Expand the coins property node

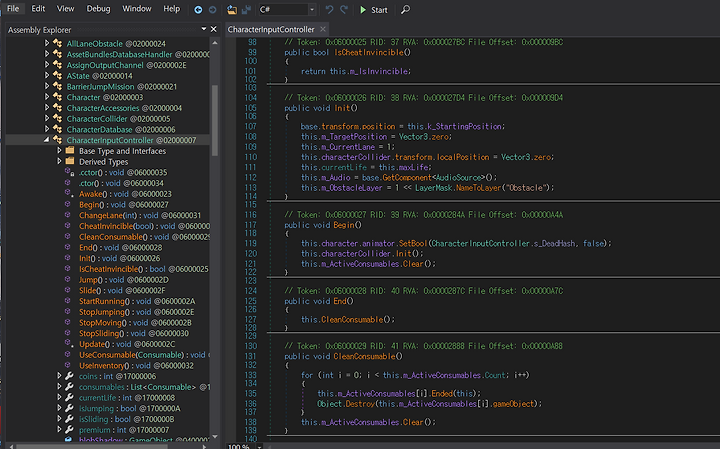(x=59, y=376)
